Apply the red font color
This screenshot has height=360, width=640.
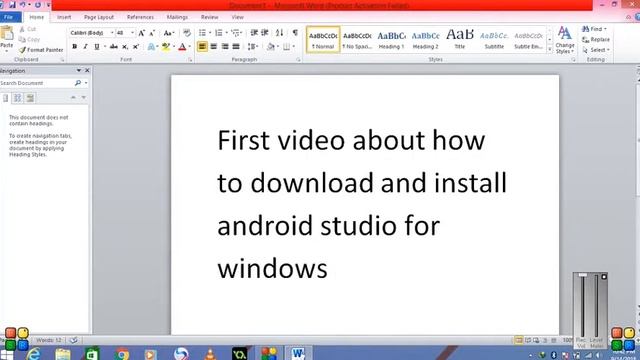(x=182, y=47)
